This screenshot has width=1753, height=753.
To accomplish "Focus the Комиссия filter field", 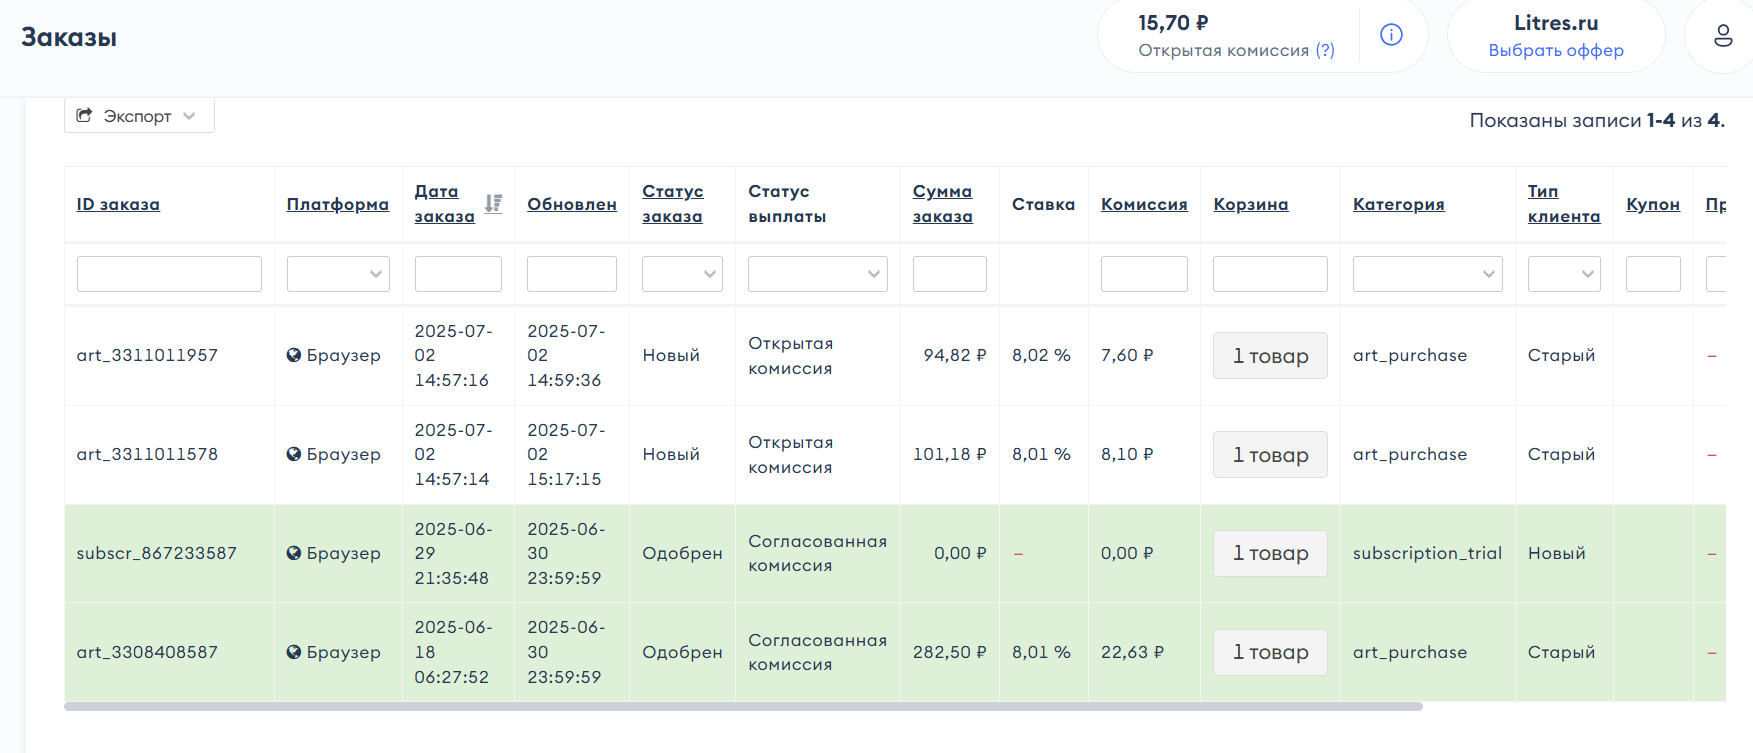I will [x=1144, y=274].
